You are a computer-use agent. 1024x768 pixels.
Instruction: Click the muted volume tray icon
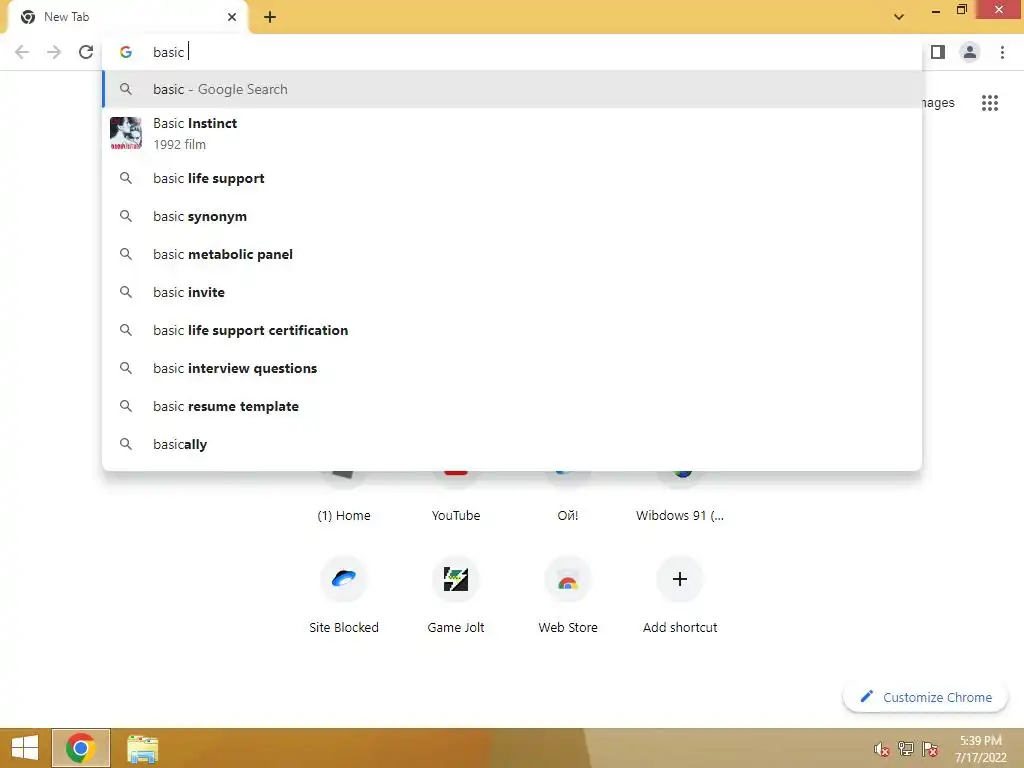coord(881,749)
